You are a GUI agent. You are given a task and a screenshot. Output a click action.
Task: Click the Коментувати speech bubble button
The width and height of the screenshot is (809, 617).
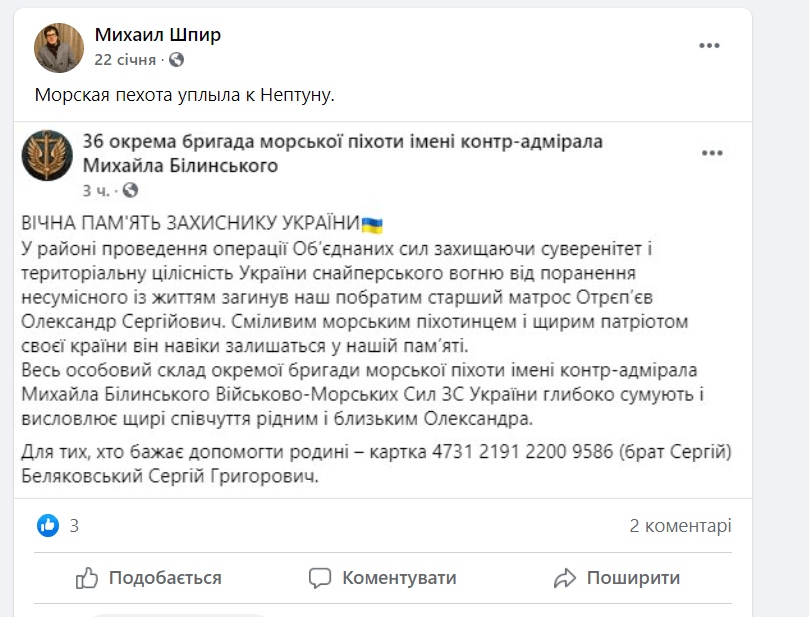point(382,578)
